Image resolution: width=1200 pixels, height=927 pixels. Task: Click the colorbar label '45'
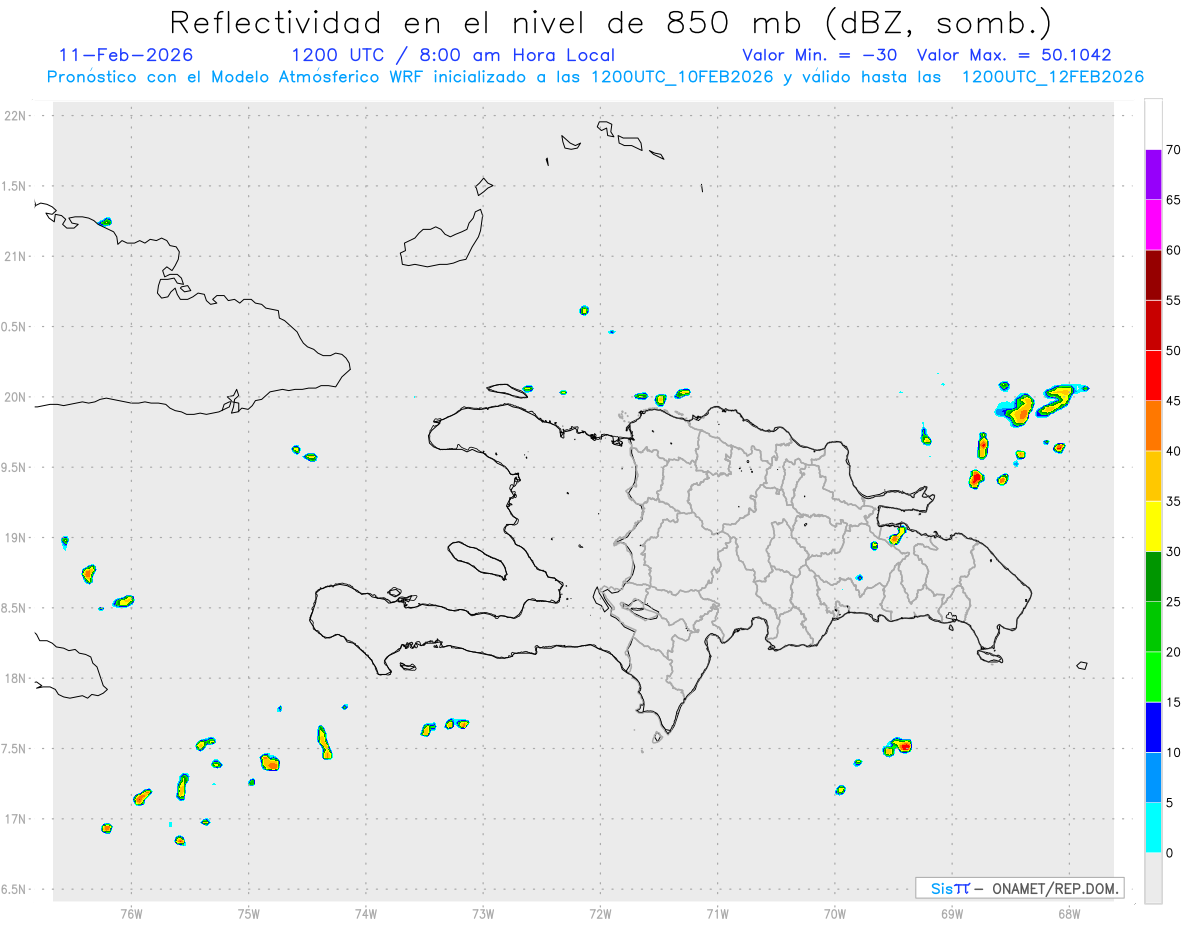1173,400
